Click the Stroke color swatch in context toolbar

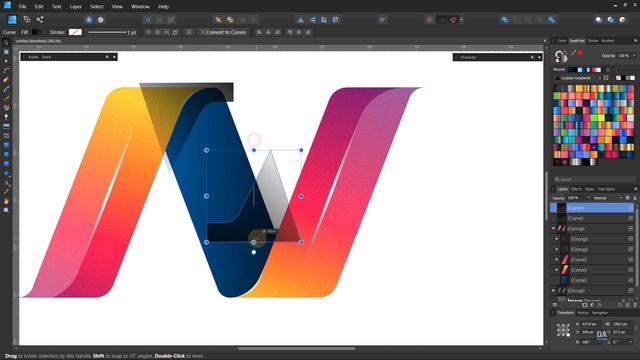coord(75,32)
